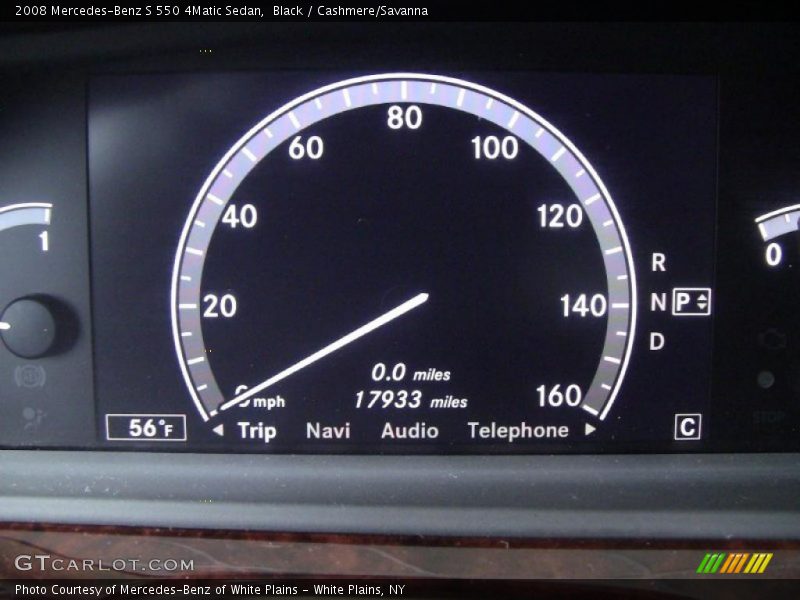Open next menu with right arrow
The height and width of the screenshot is (600, 800).
pos(588,432)
